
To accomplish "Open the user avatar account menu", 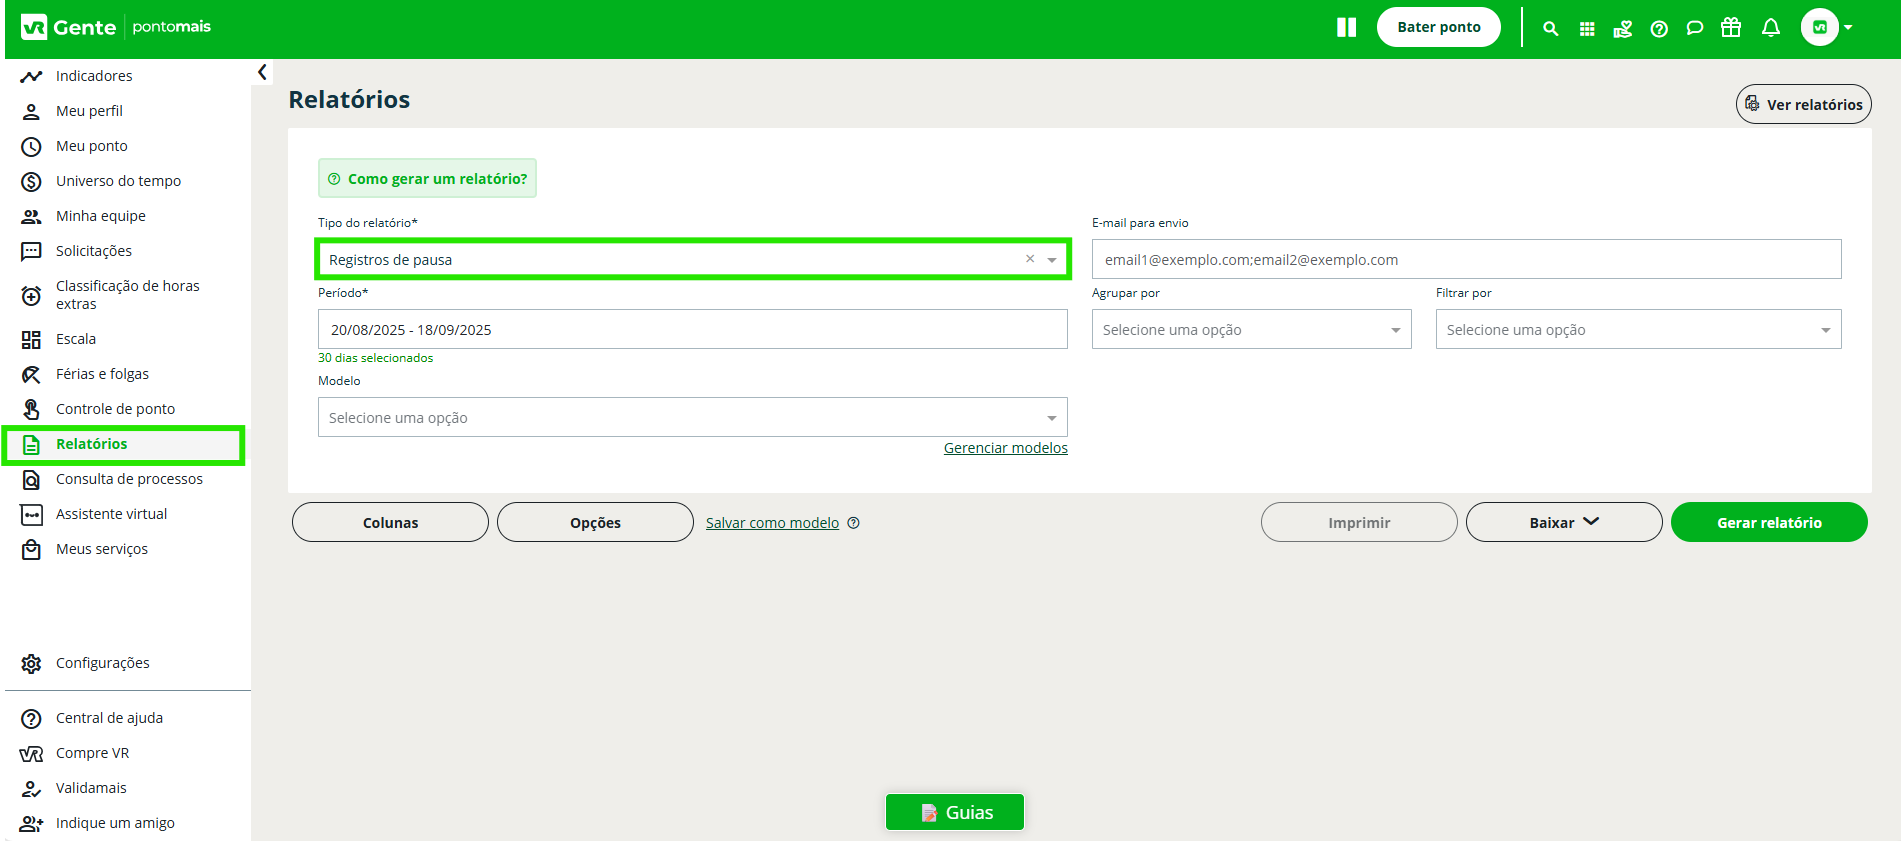I will point(1826,28).
